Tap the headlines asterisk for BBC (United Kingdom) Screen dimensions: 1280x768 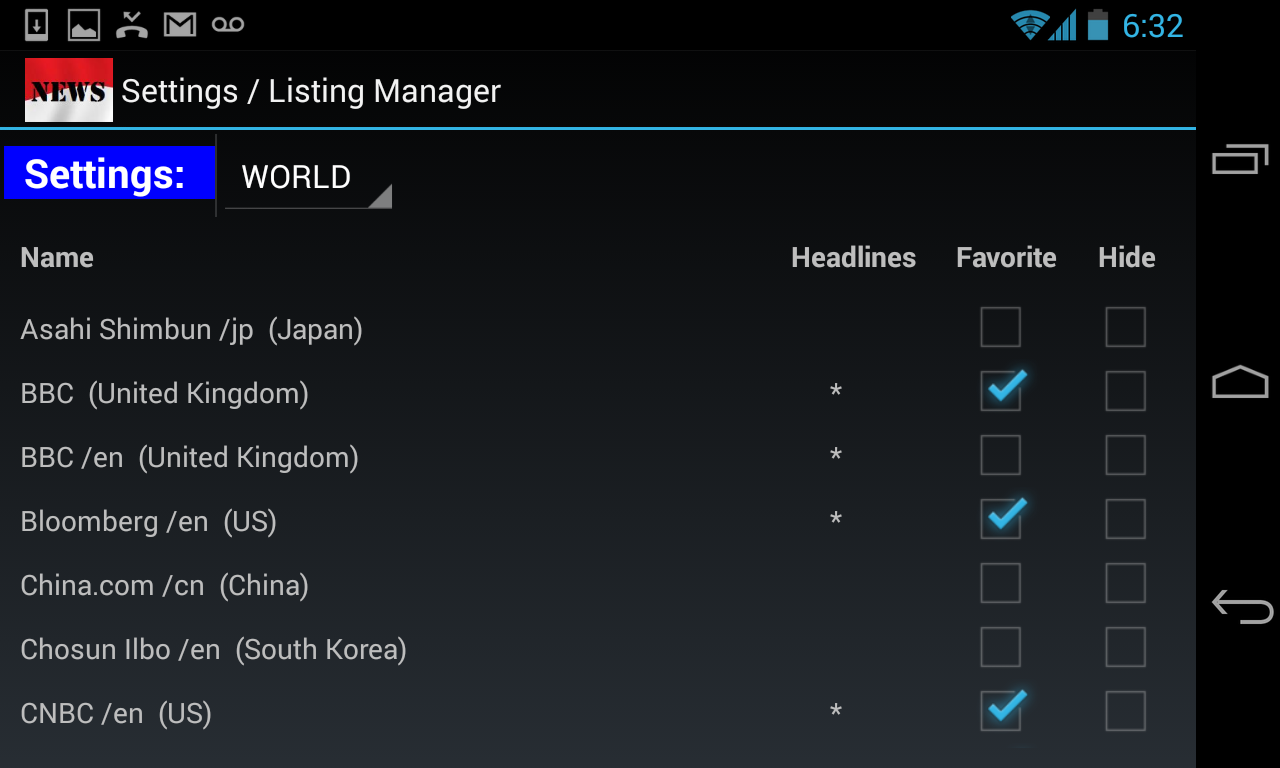(x=836, y=392)
